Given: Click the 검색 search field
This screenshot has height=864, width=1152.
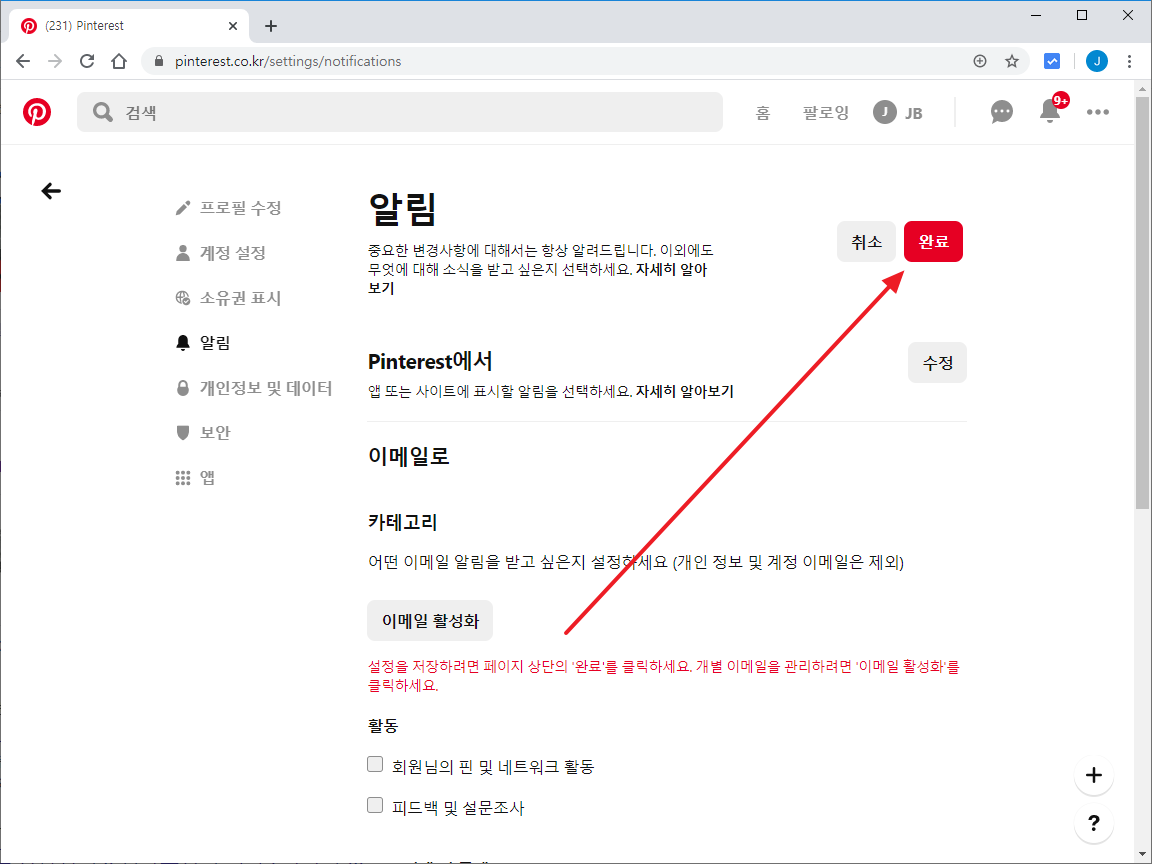Looking at the screenshot, I should click(400, 112).
